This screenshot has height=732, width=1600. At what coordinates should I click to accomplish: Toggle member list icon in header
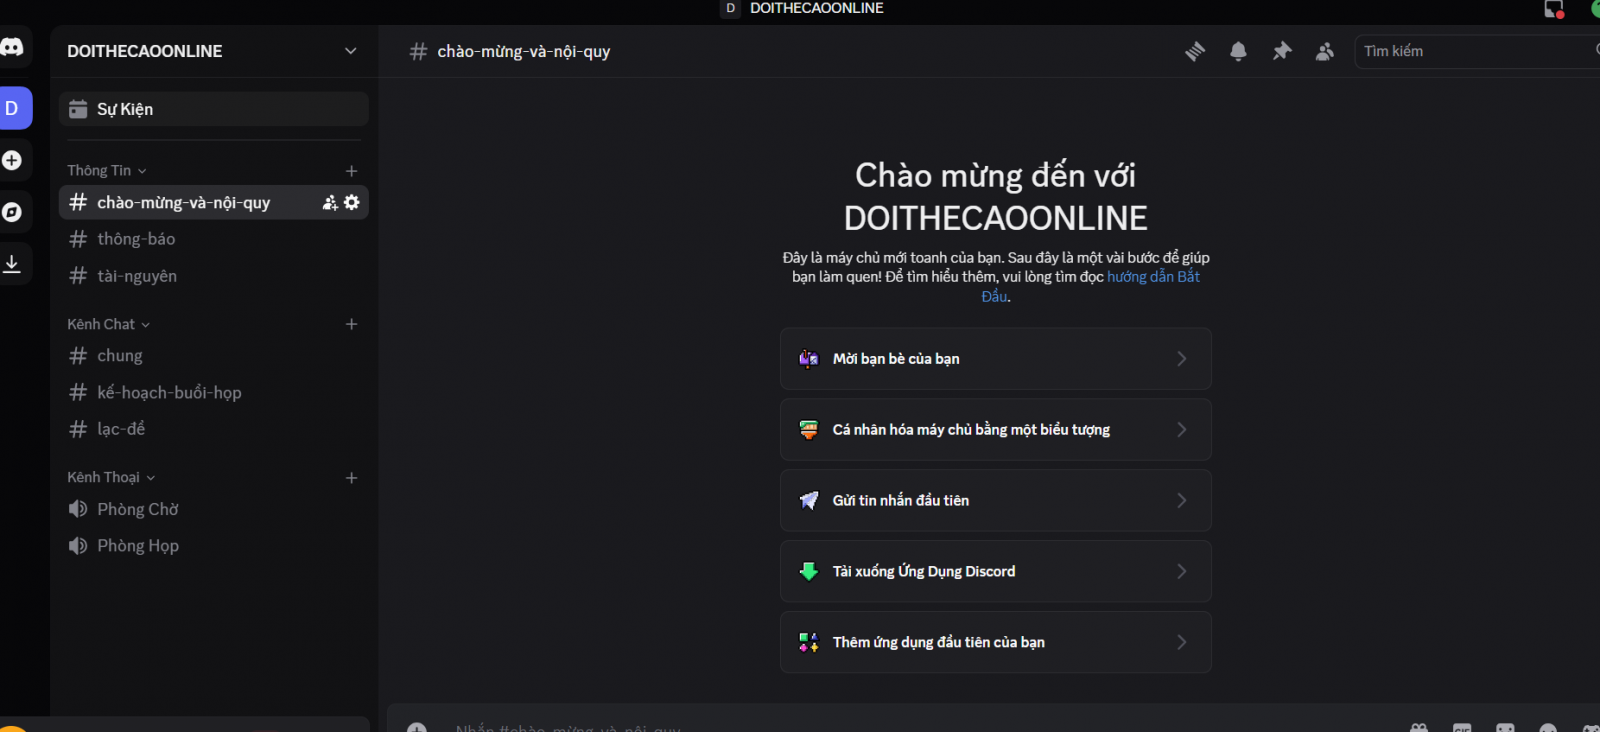pos(1325,51)
